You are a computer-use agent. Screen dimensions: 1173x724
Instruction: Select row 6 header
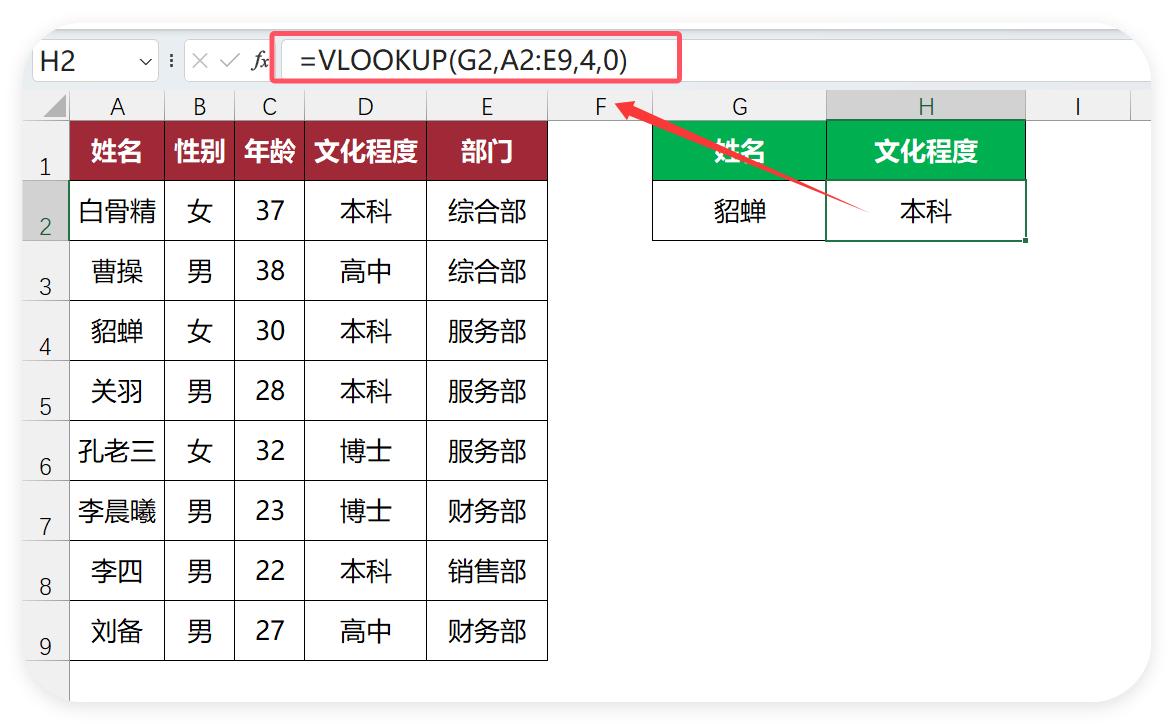(46, 450)
